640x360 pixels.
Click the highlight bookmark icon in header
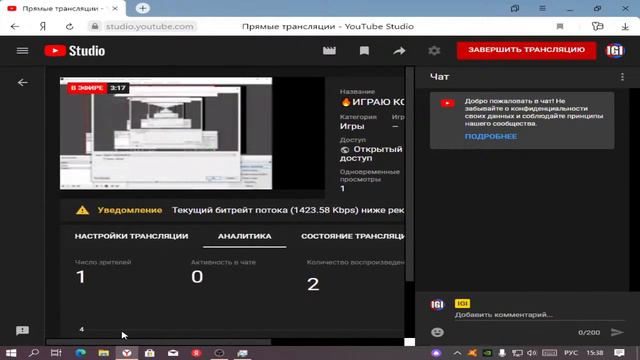pos(364,51)
